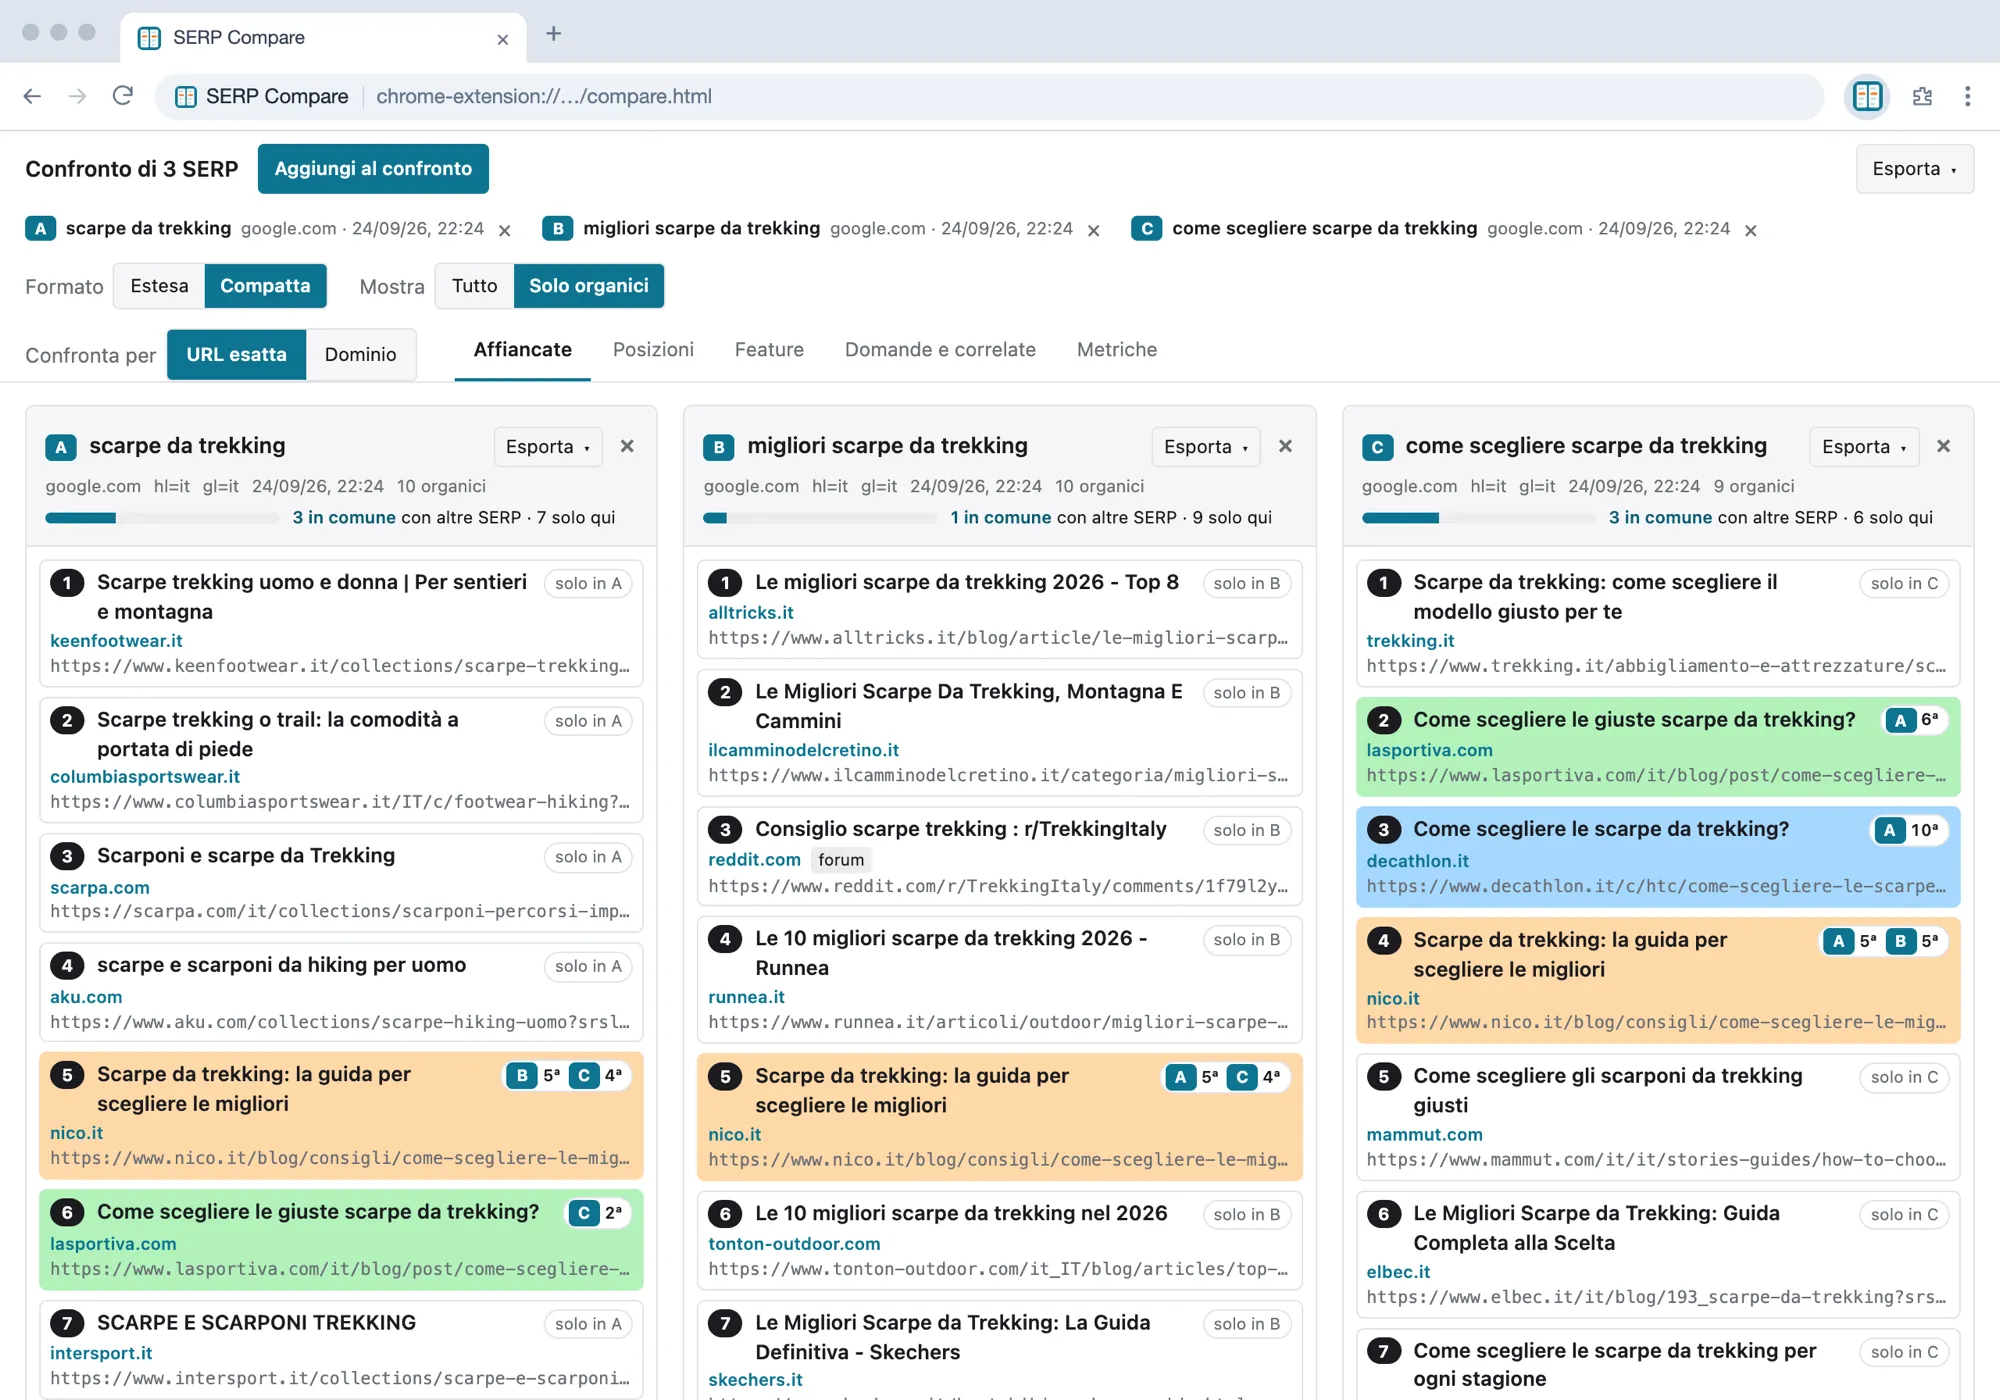Screen dimensions: 2000x1400
Task: Remove SERP A 'scarpe da trekking' chip
Action: (x=505, y=230)
